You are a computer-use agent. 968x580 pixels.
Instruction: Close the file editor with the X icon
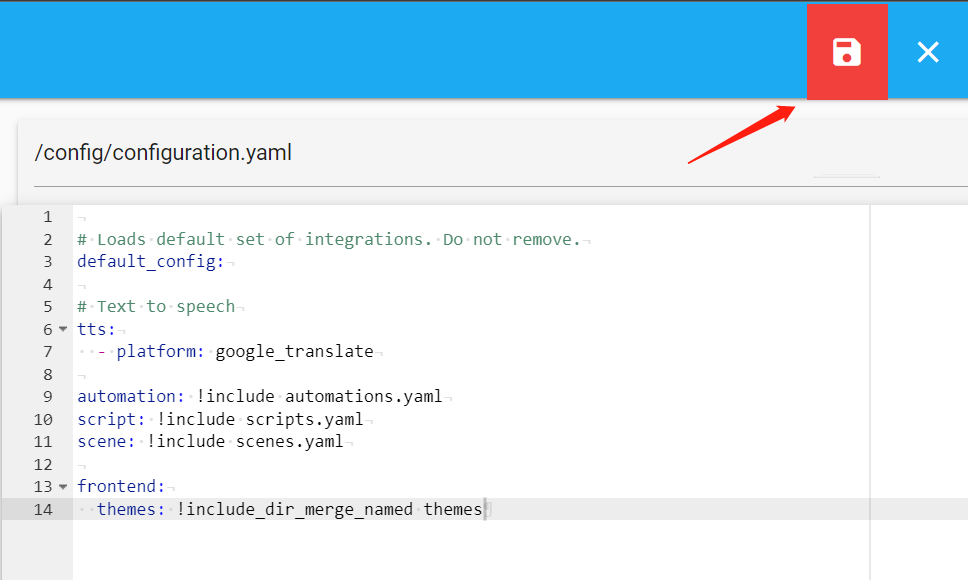click(928, 52)
